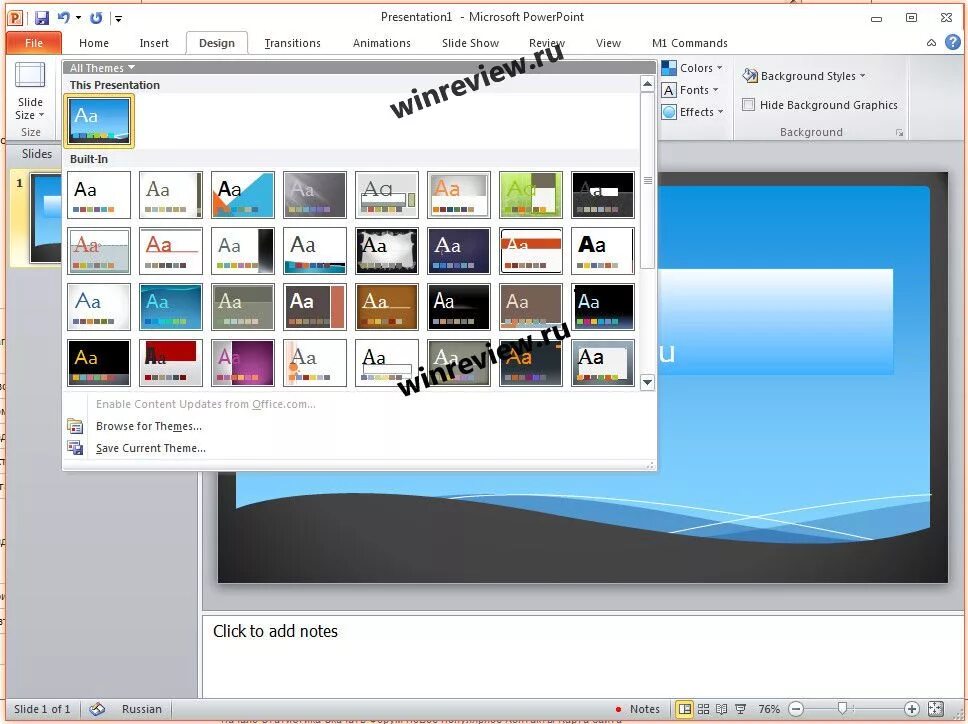The height and width of the screenshot is (724, 968).
Task: Apply the dark blue-purple theme in second row
Action: tap(459, 251)
